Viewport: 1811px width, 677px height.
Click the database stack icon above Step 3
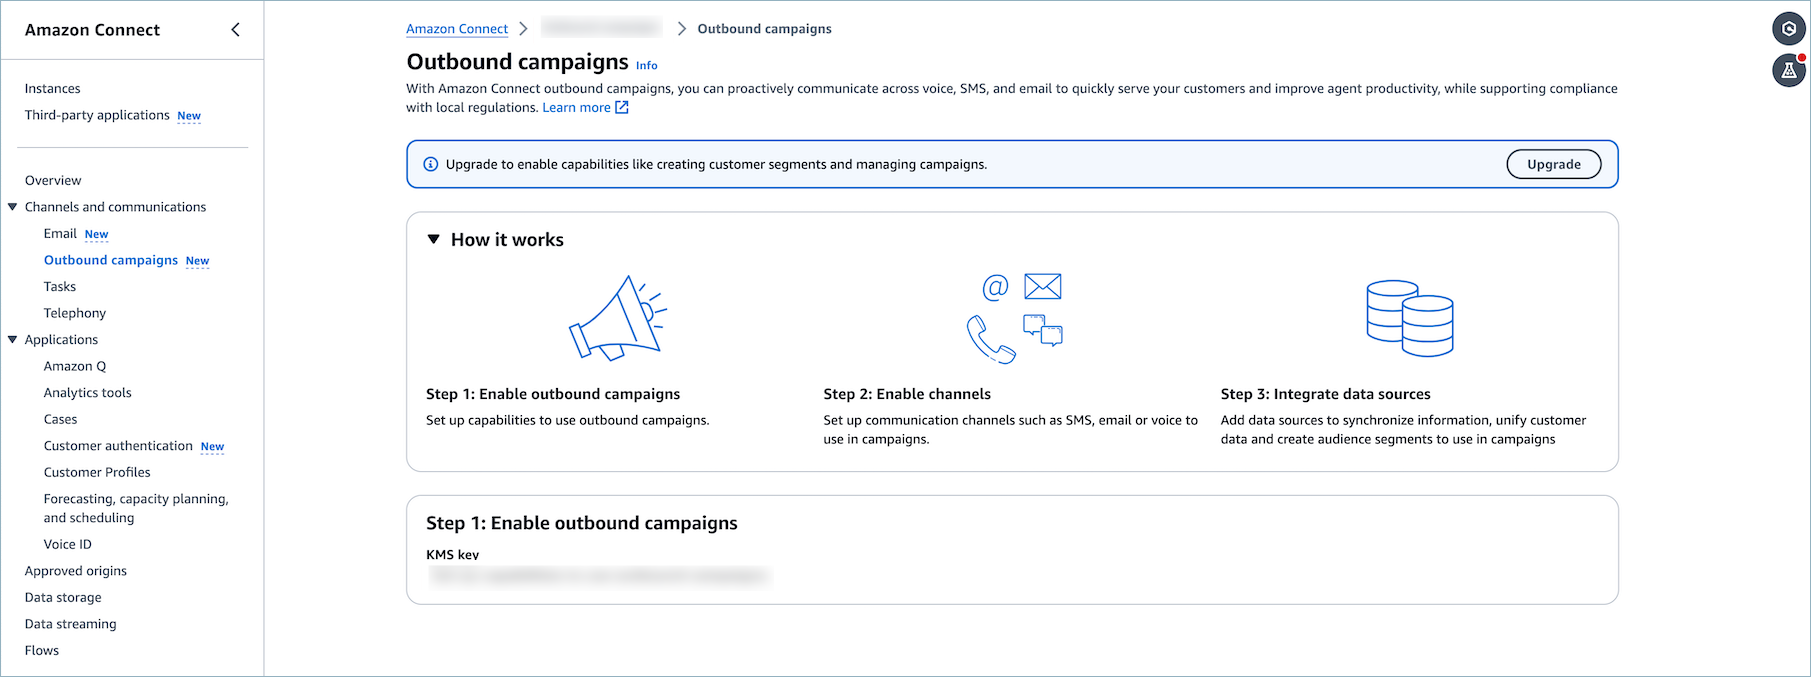(x=1410, y=318)
